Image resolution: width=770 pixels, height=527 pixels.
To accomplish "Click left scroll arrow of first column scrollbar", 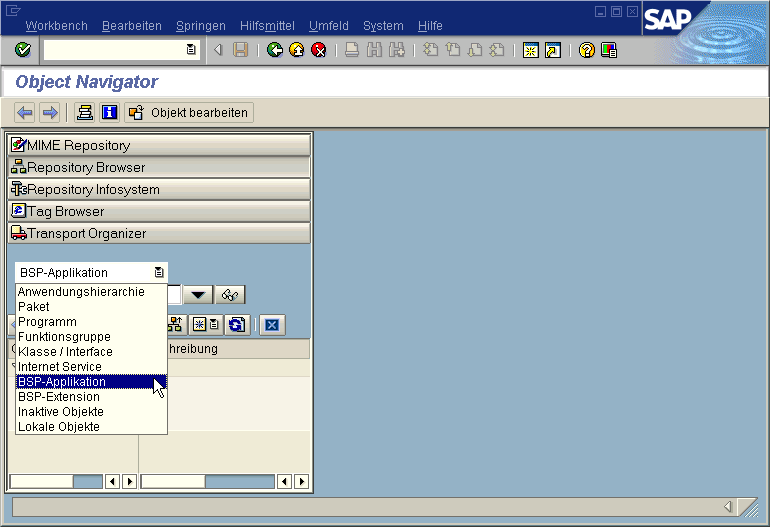I will point(112,481).
